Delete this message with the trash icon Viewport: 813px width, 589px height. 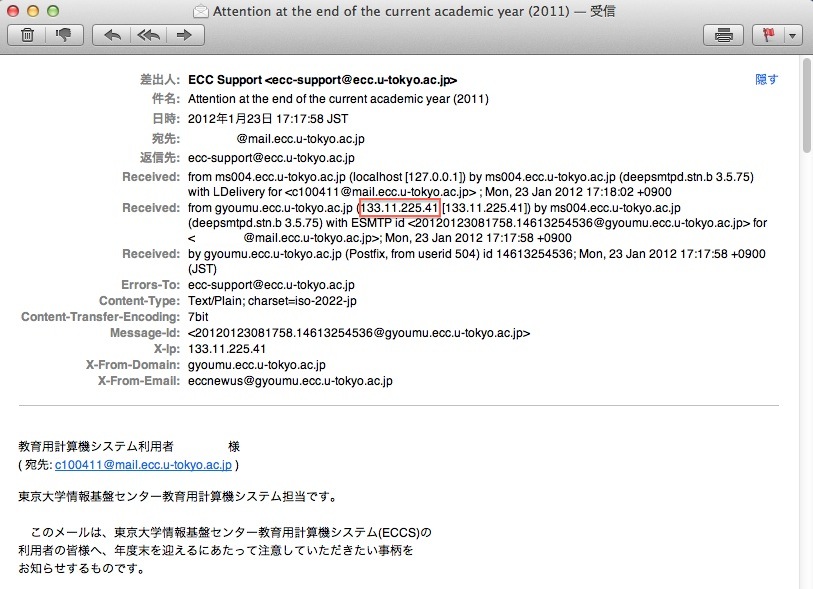(x=27, y=35)
